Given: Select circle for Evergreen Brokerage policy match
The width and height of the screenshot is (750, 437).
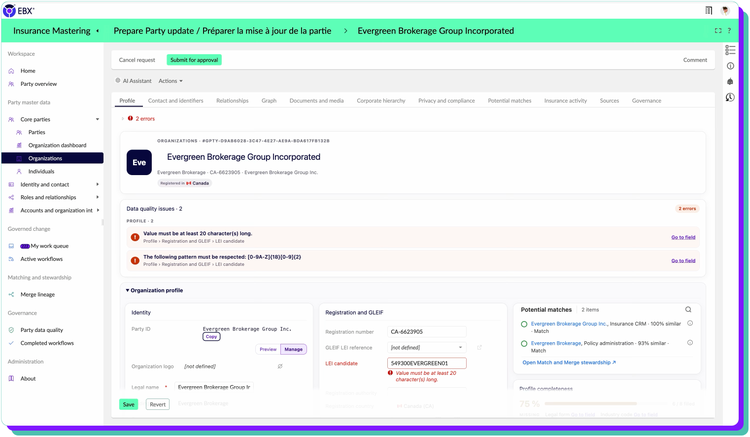Looking at the screenshot, I should pyautogui.click(x=524, y=343).
